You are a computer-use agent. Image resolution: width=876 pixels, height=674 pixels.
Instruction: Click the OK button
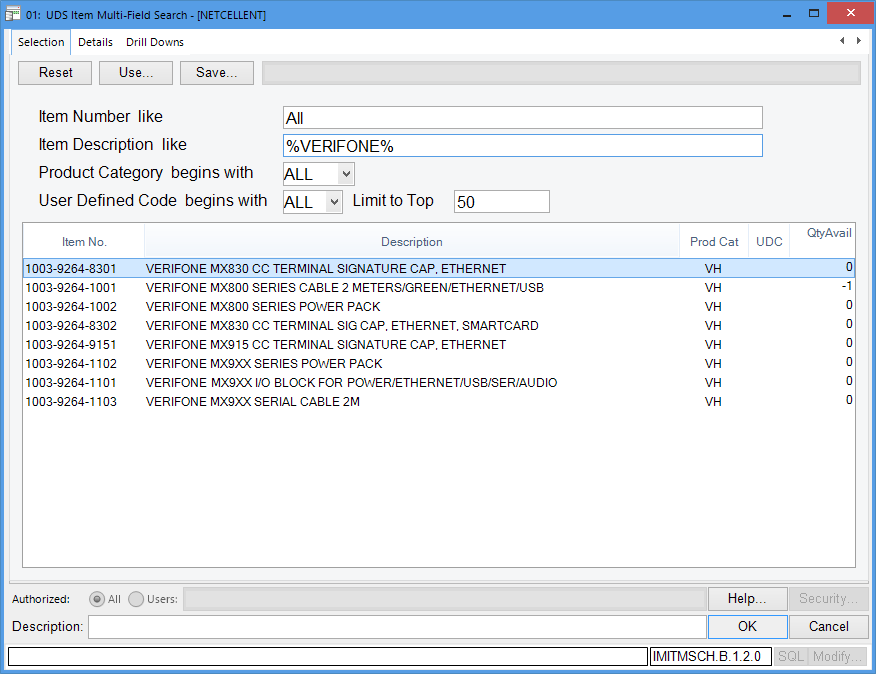748,626
